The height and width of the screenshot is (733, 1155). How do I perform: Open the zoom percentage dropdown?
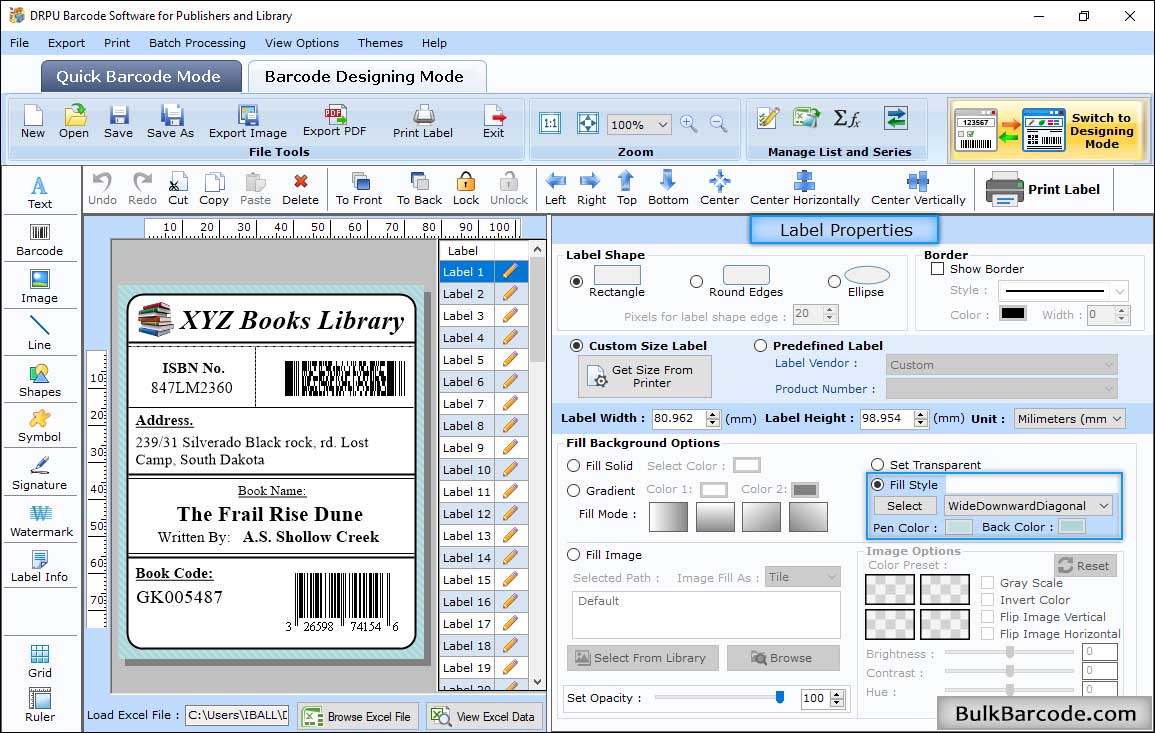pos(662,124)
